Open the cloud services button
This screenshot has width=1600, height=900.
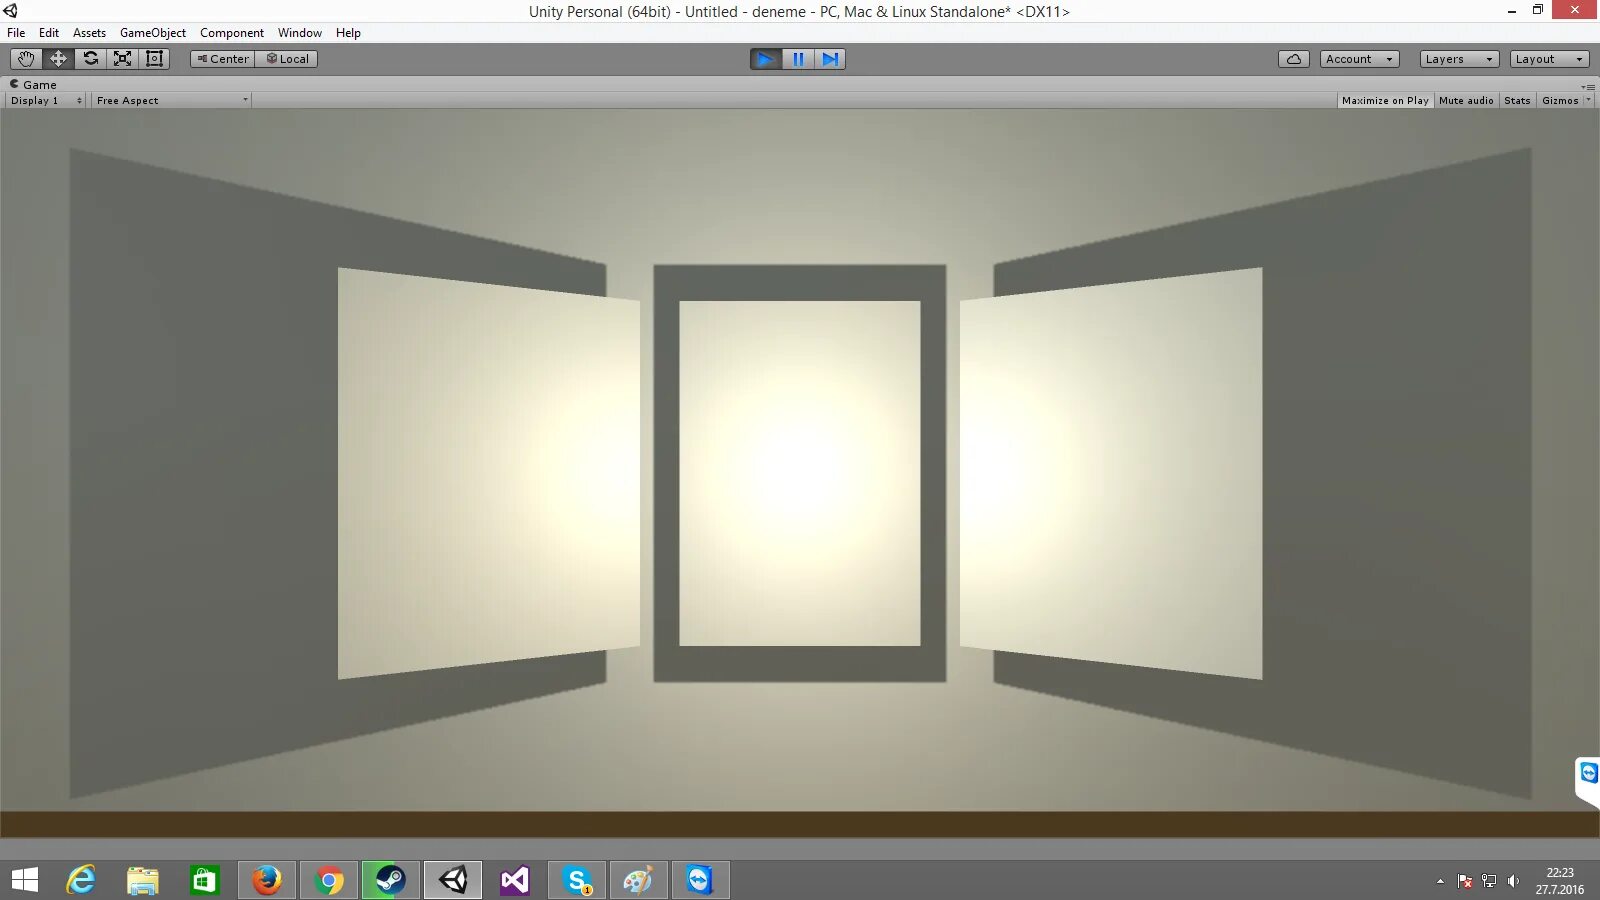tap(1294, 59)
